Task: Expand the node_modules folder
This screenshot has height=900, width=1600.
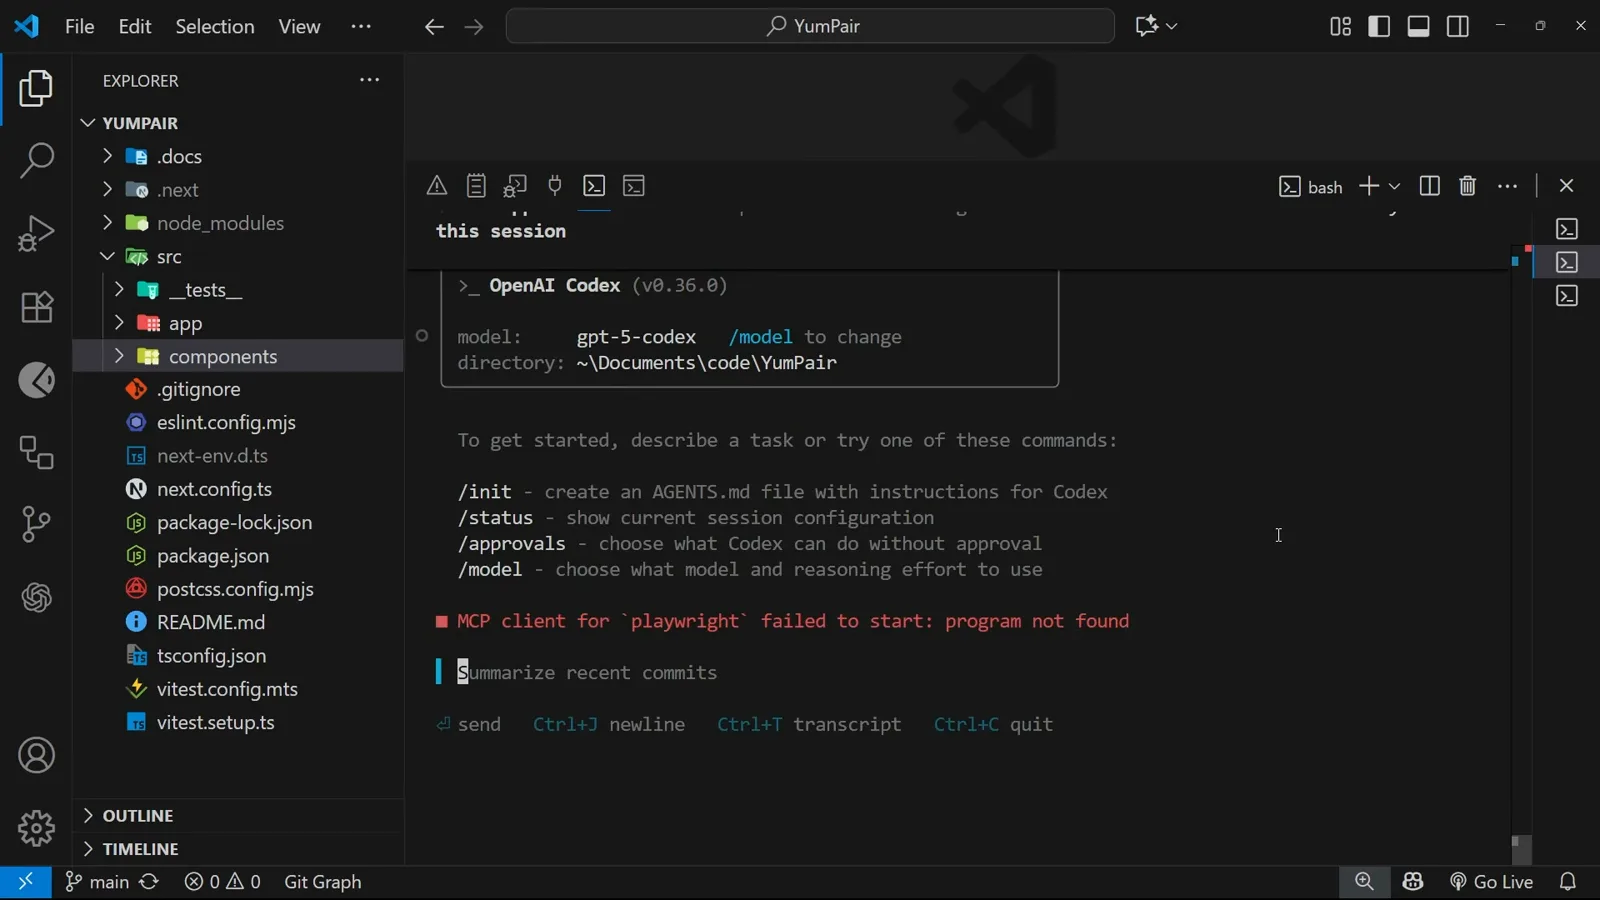Action: (238, 223)
